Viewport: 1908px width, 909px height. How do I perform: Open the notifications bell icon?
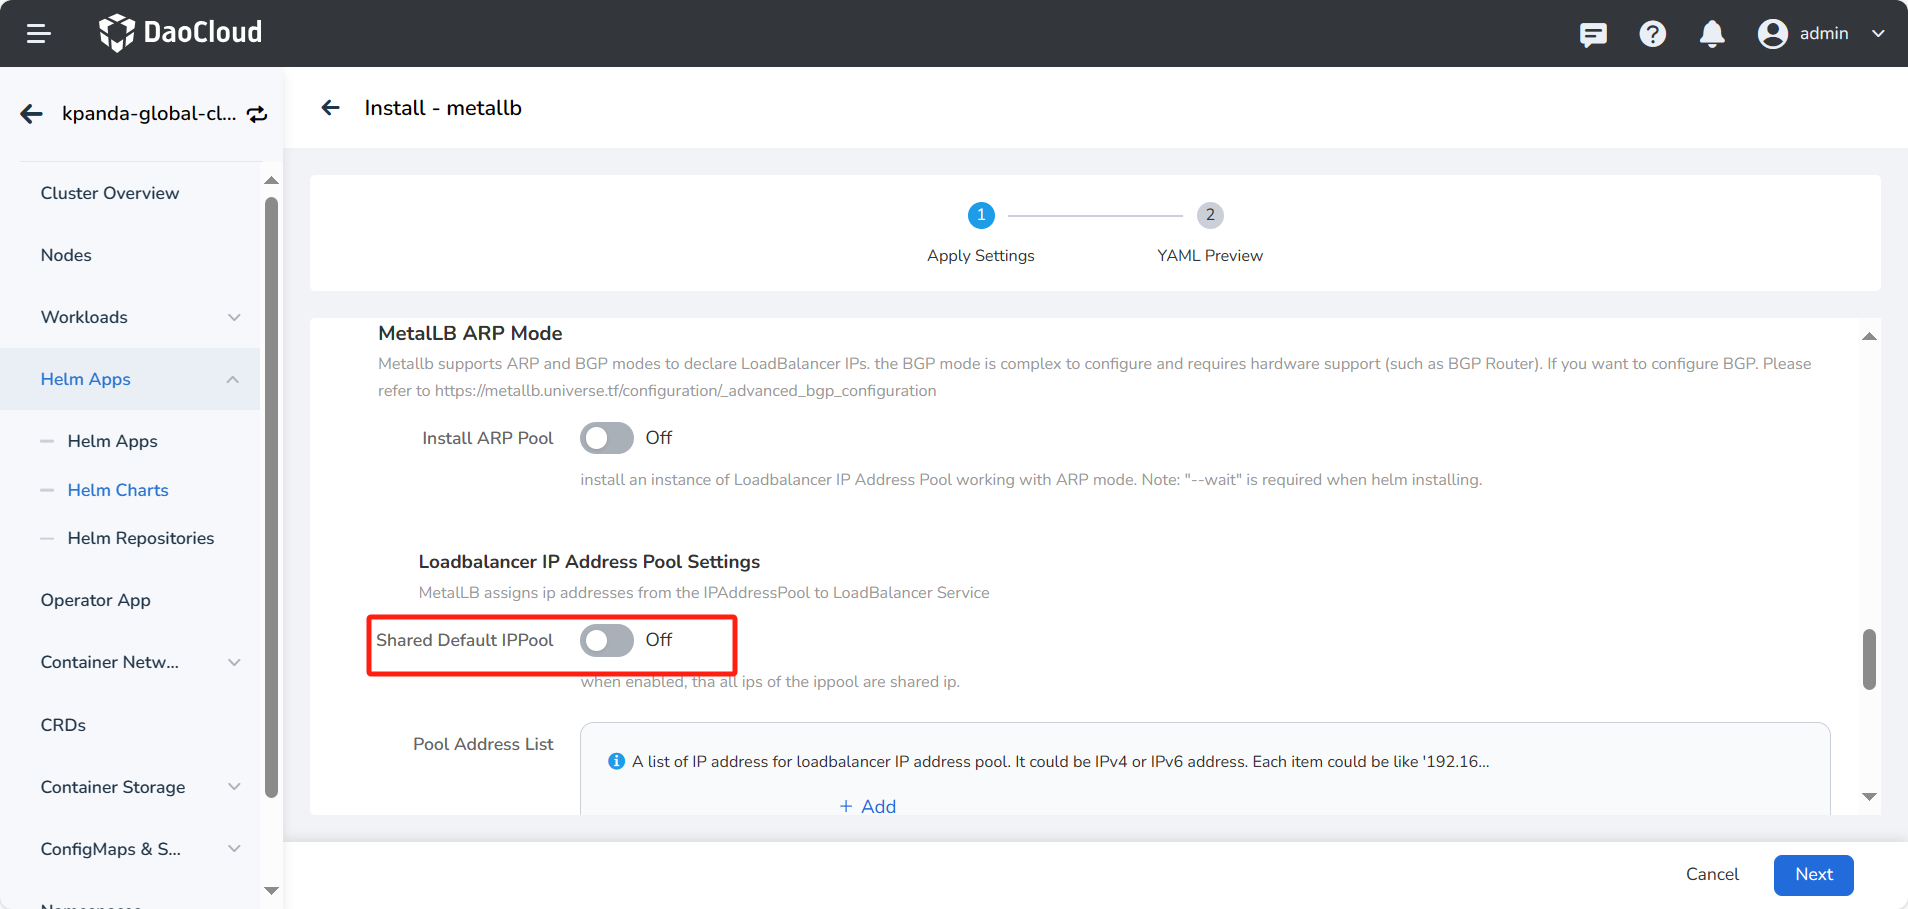click(x=1712, y=34)
